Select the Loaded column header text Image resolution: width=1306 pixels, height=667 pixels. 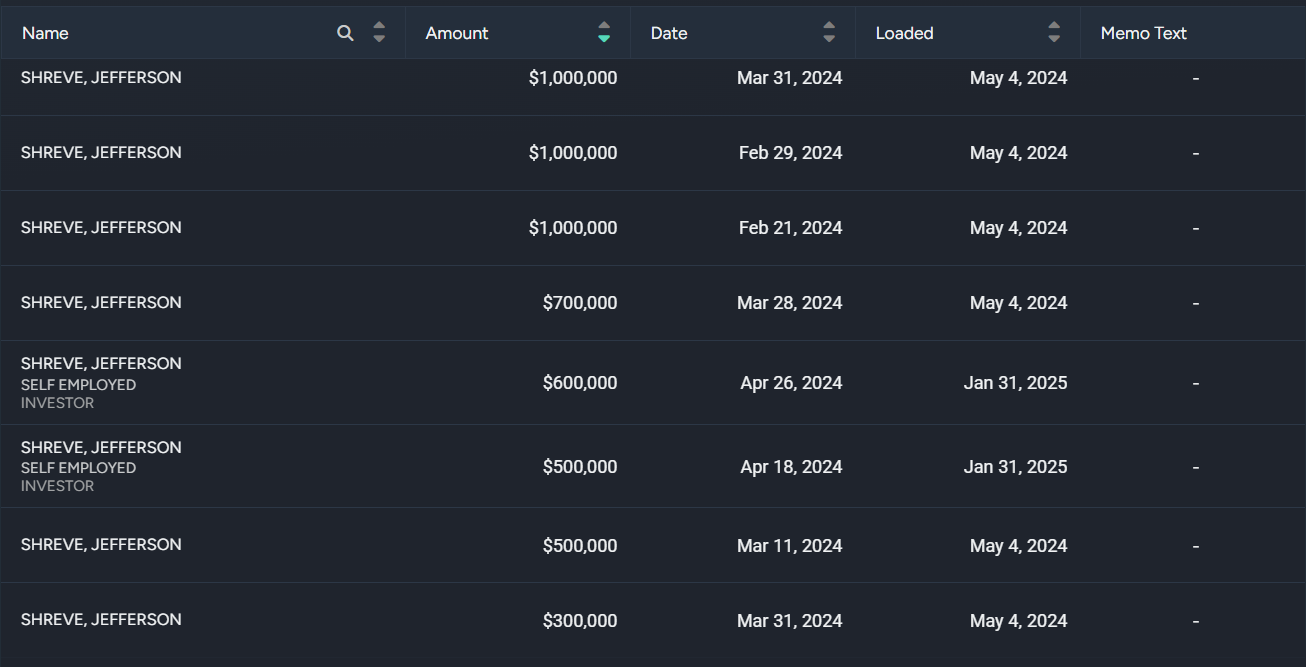pos(904,33)
